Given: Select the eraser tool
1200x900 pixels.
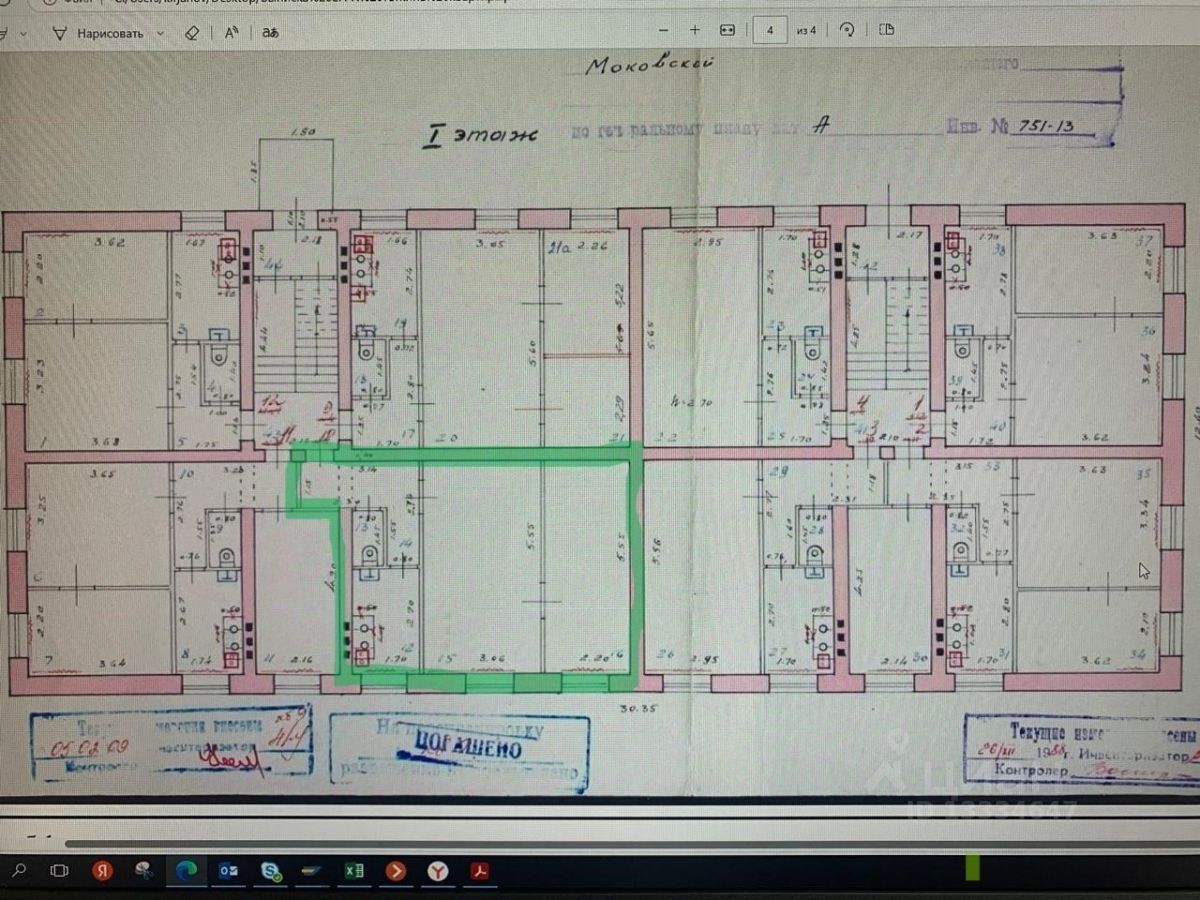Looking at the screenshot, I should 193,32.
